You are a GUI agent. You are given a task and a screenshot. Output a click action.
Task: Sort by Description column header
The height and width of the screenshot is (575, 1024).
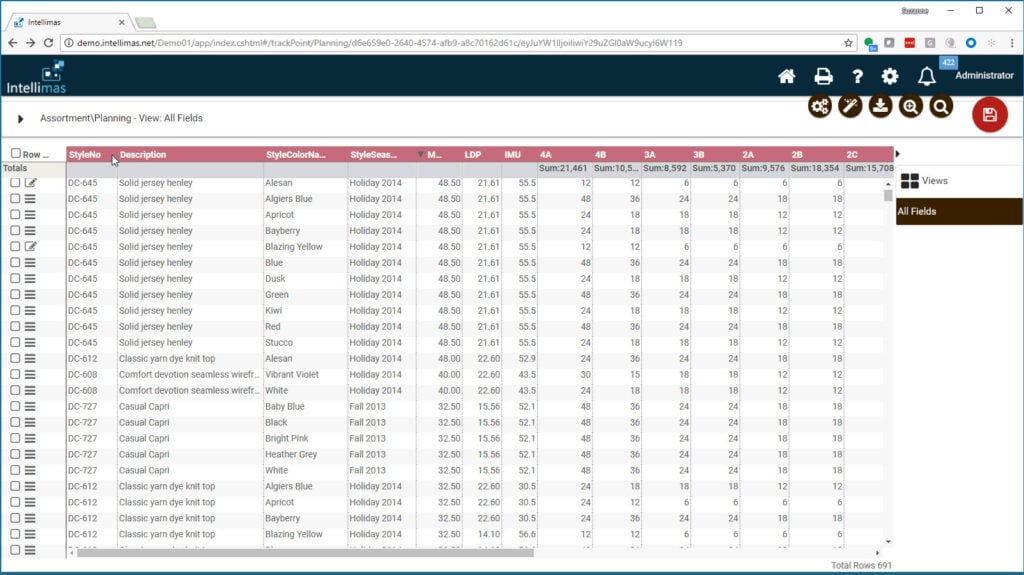click(143, 155)
